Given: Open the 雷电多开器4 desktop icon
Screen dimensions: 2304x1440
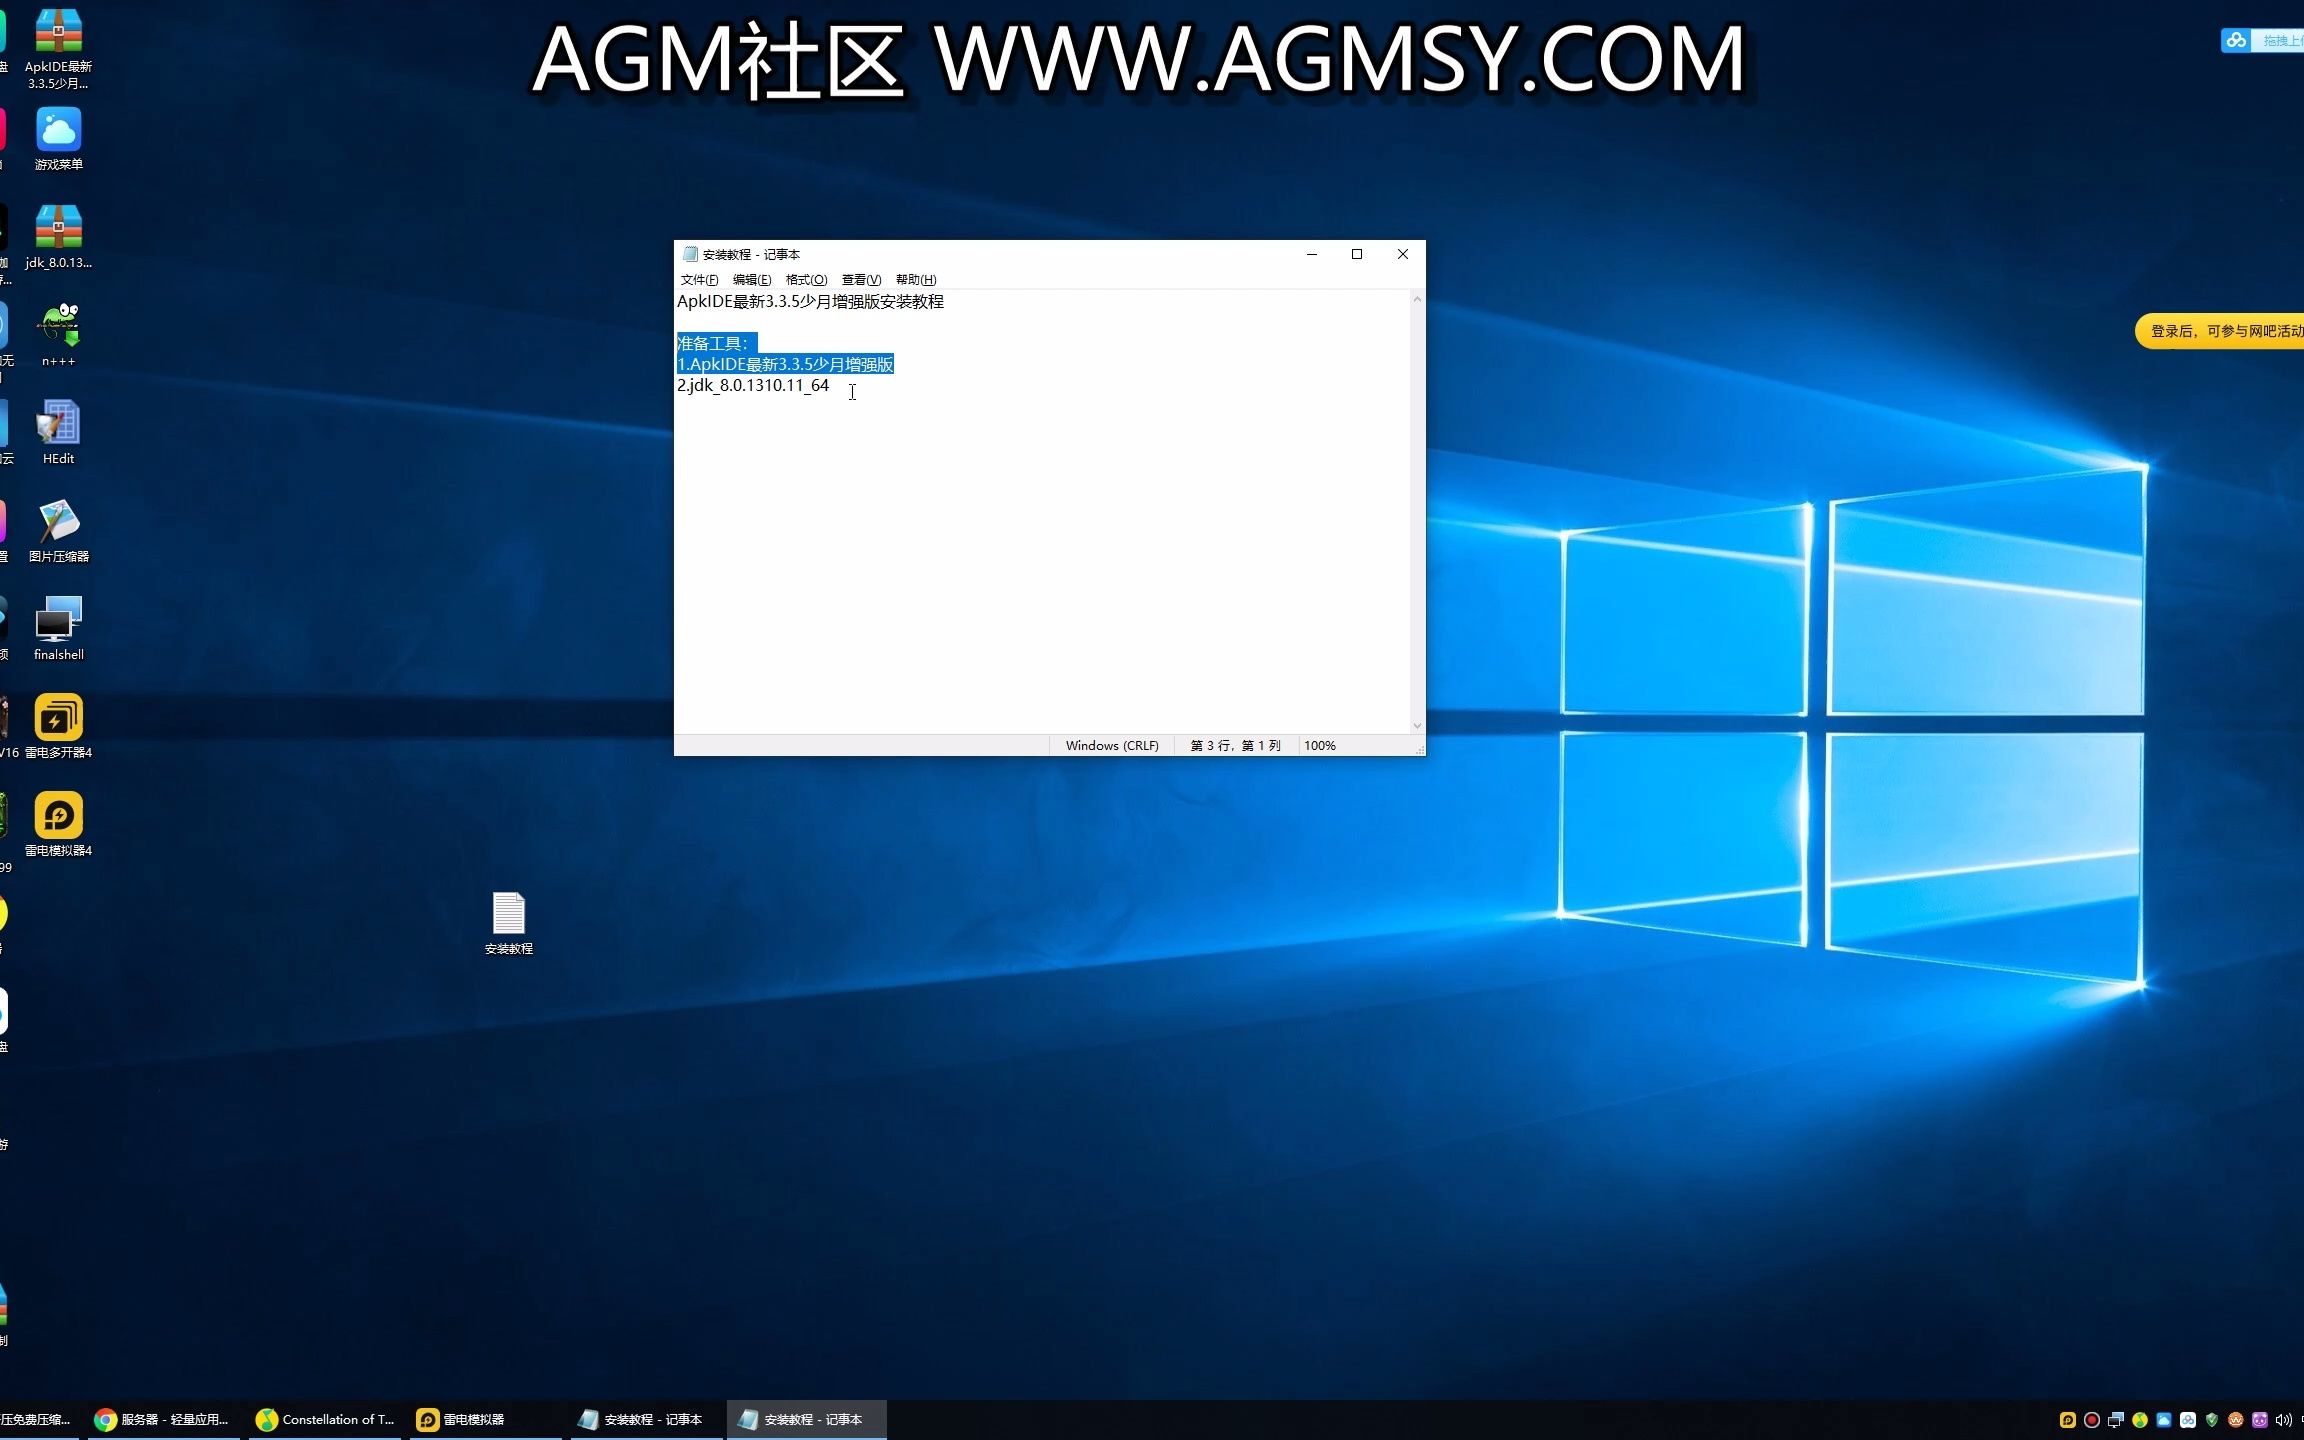Looking at the screenshot, I should pyautogui.click(x=58, y=718).
